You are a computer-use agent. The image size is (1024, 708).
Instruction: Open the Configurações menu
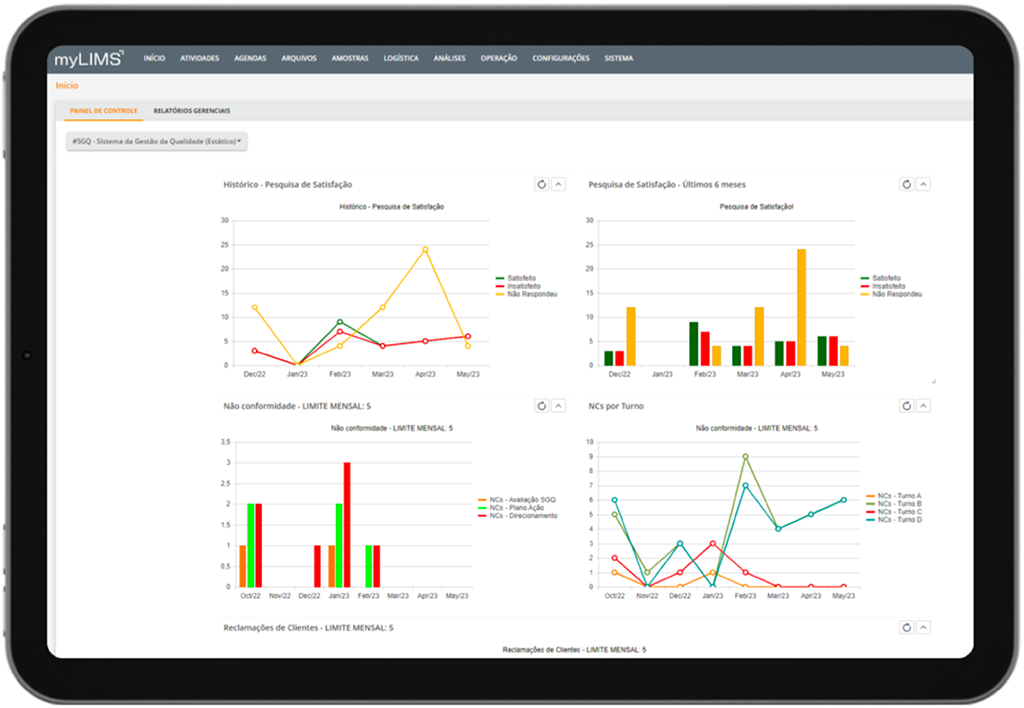pyautogui.click(x=560, y=58)
